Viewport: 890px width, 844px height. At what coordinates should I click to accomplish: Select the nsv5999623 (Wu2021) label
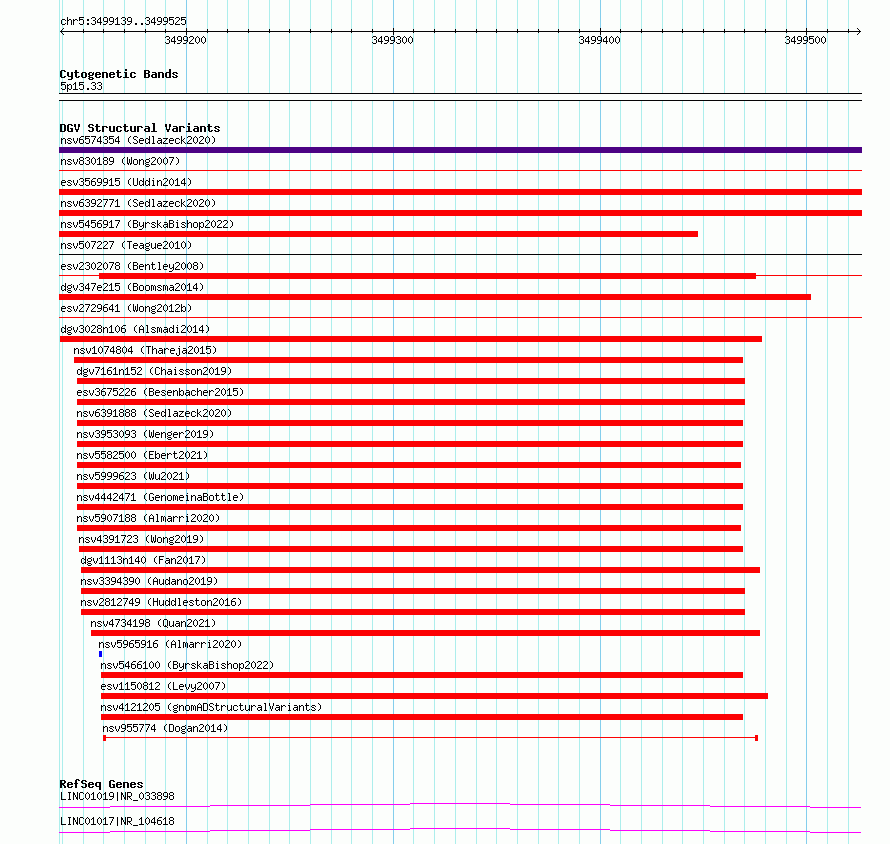(133, 476)
